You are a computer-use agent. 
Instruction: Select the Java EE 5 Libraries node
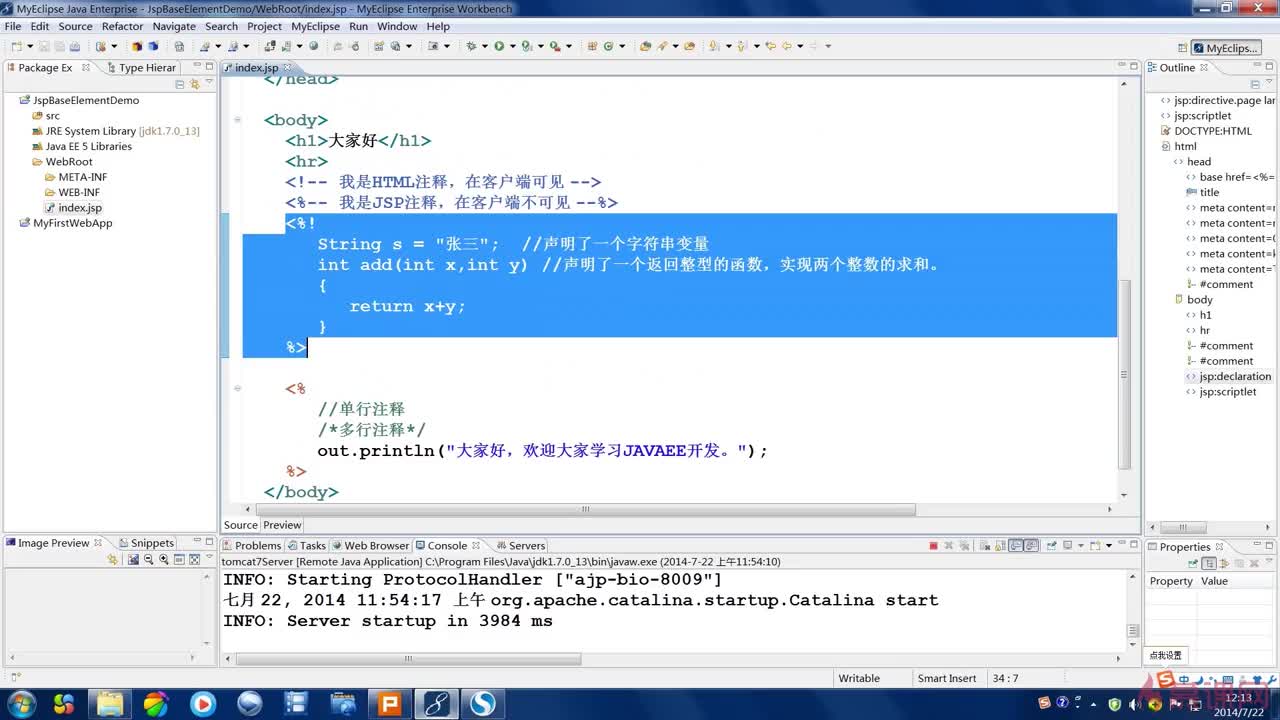(82, 147)
